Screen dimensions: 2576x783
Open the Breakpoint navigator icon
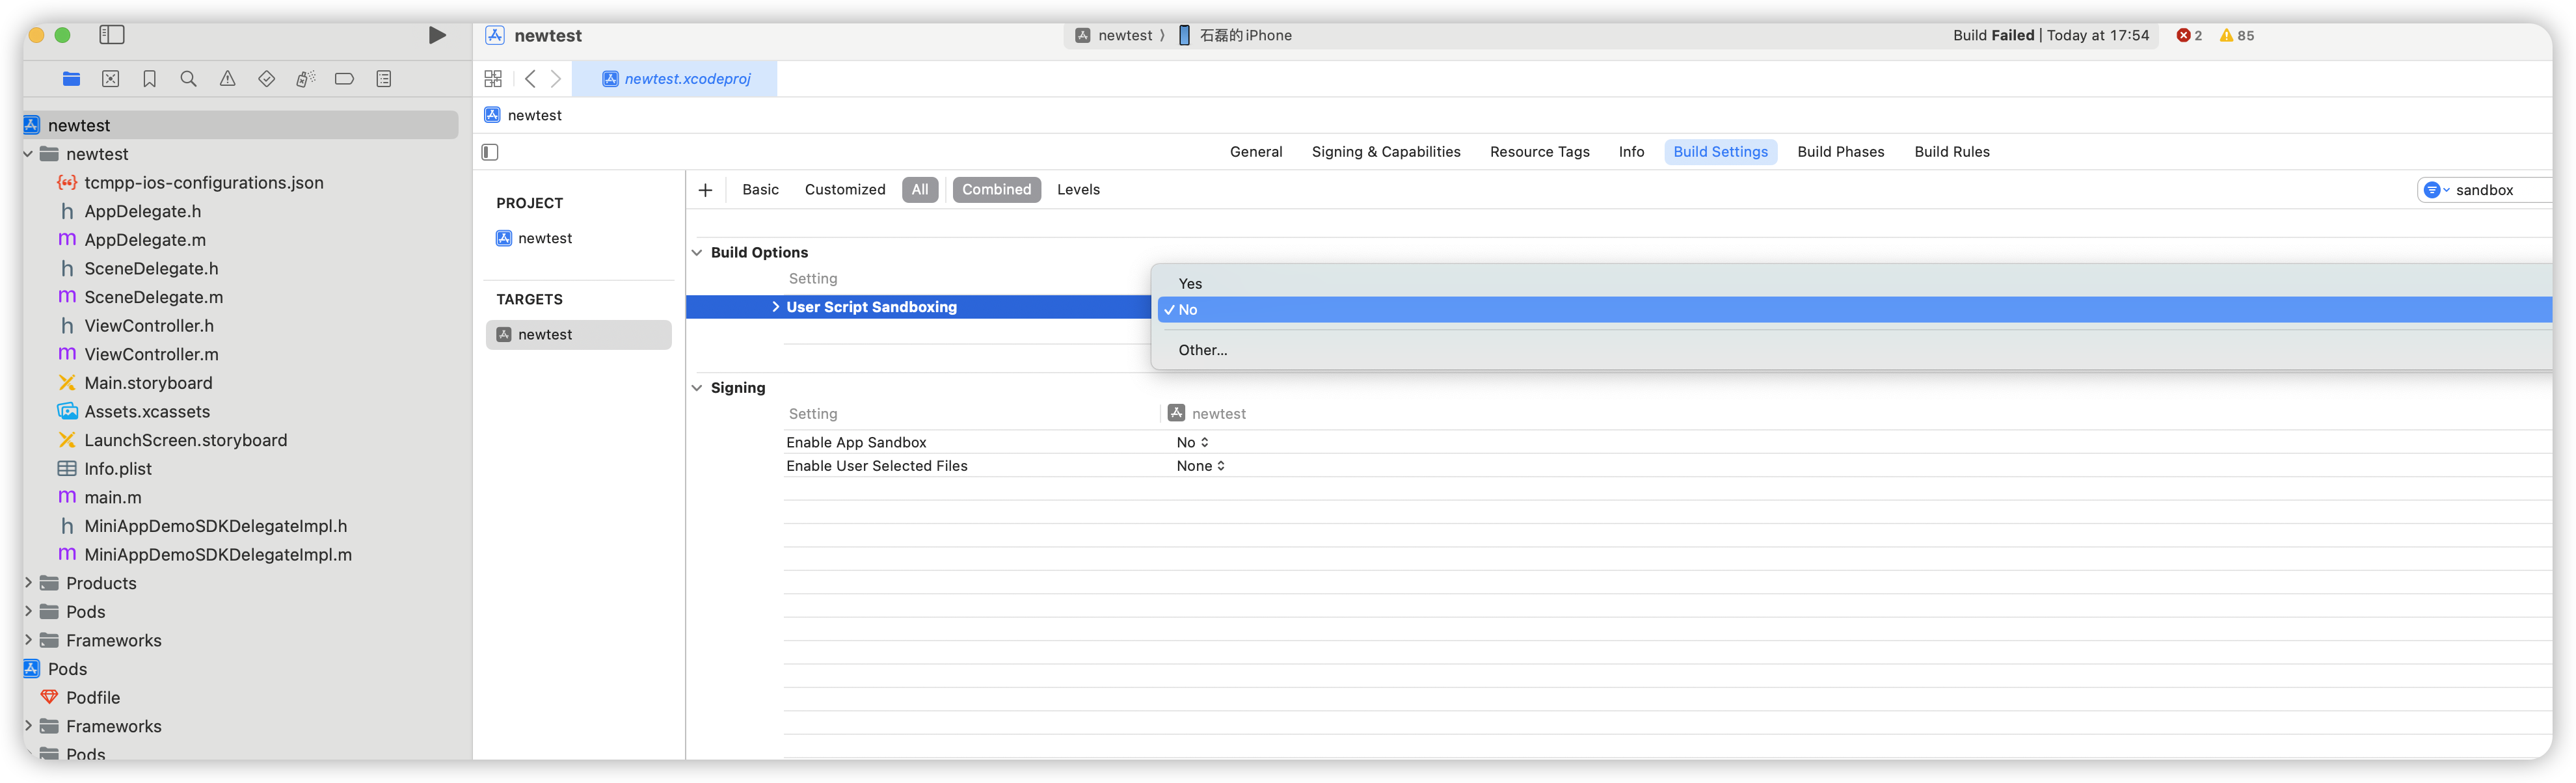(x=344, y=79)
